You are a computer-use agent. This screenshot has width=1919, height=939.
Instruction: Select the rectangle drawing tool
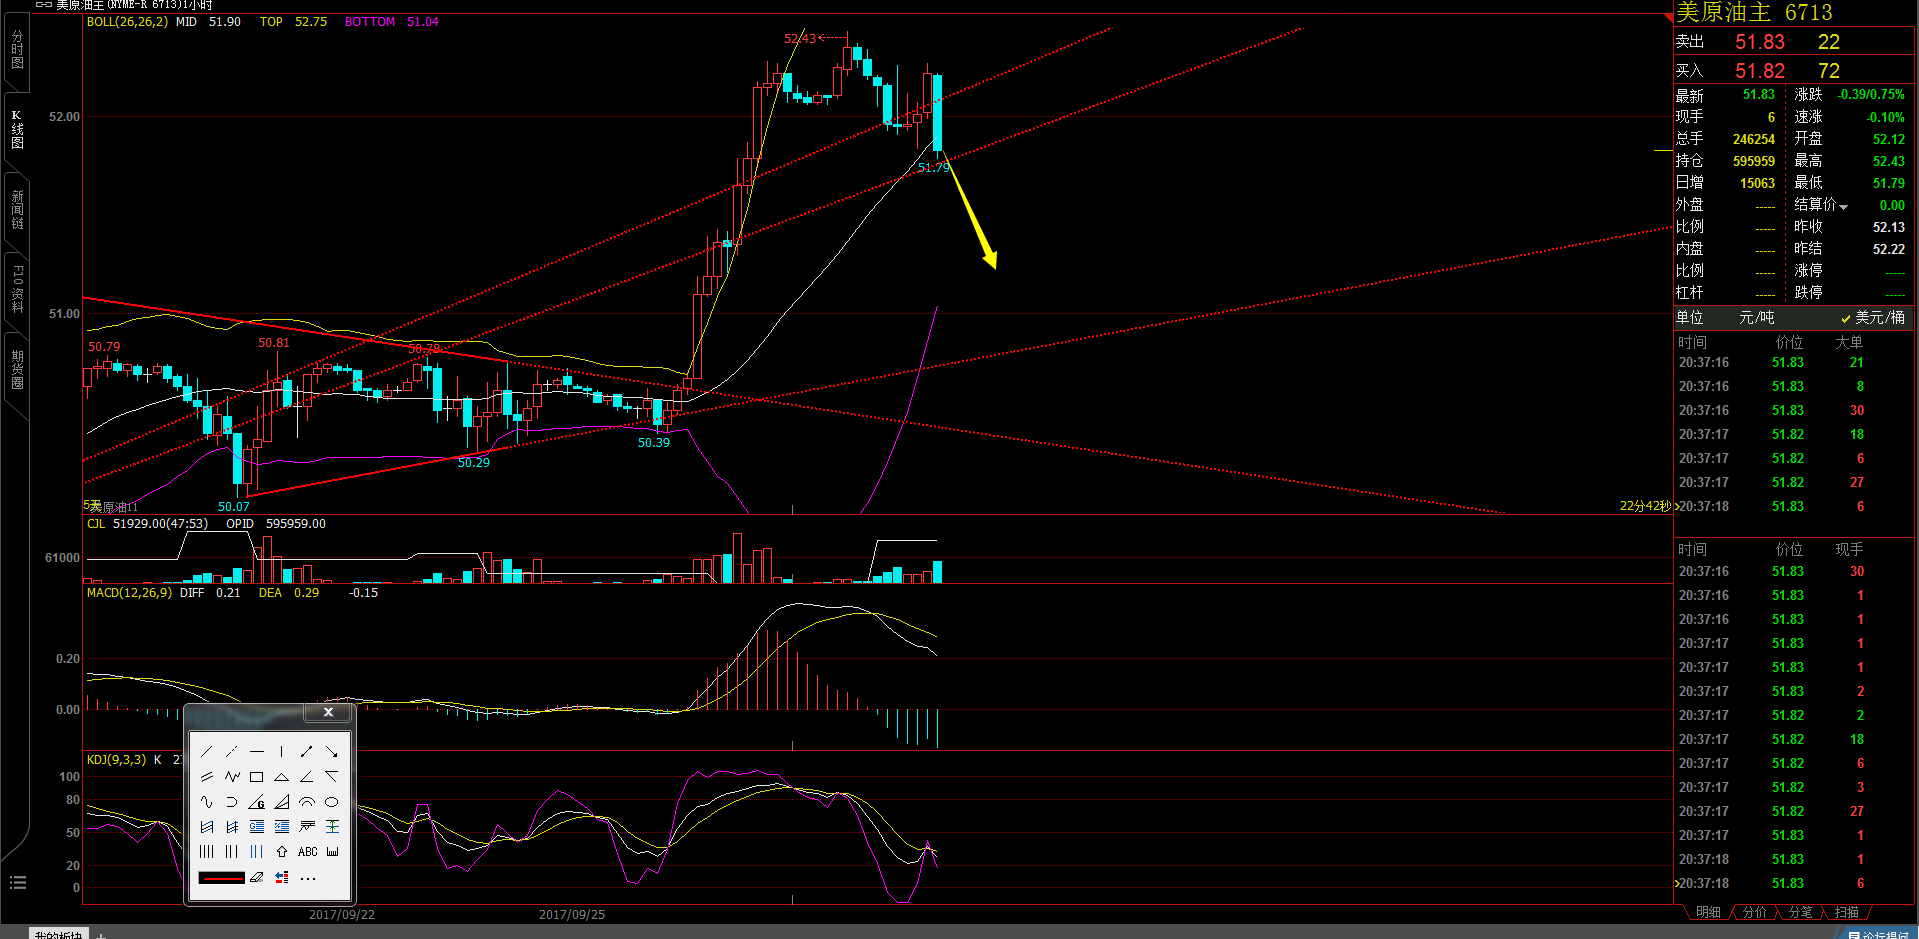[x=257, y=776]
